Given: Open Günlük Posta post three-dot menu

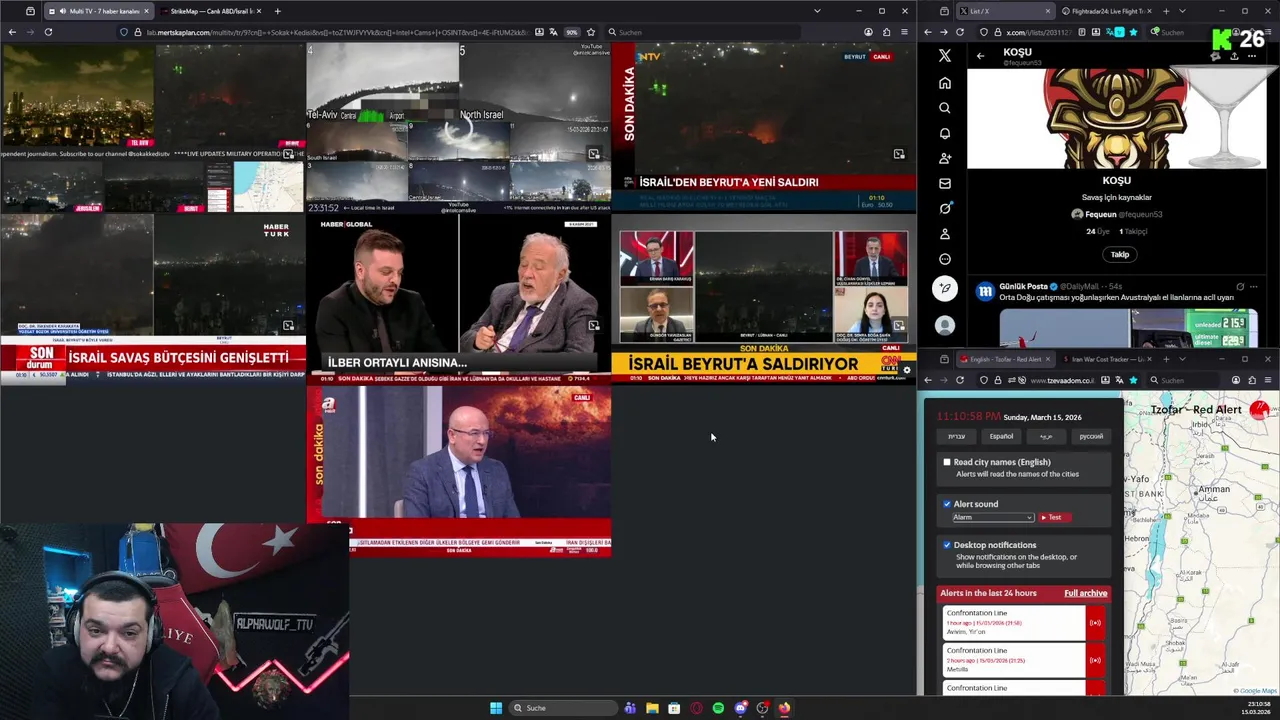Looking at the screenshot, I should point(1256,287).
